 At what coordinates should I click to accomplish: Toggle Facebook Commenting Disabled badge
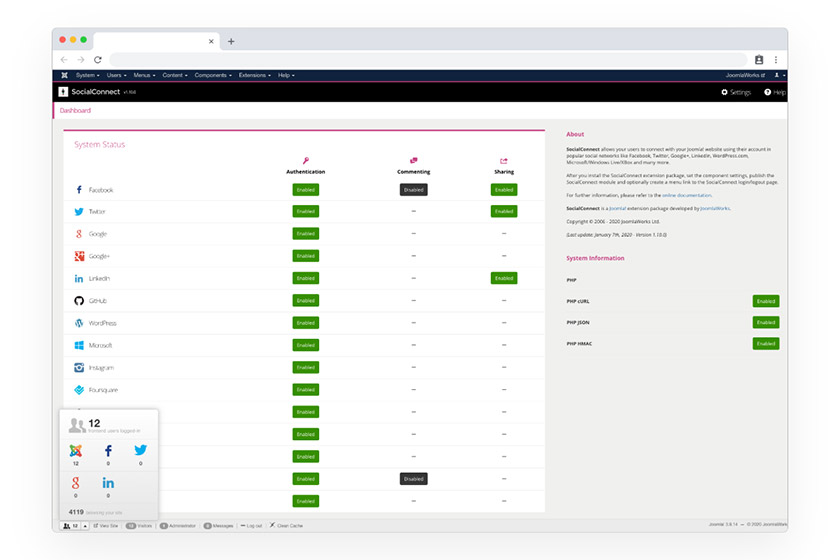pos(414,190)
